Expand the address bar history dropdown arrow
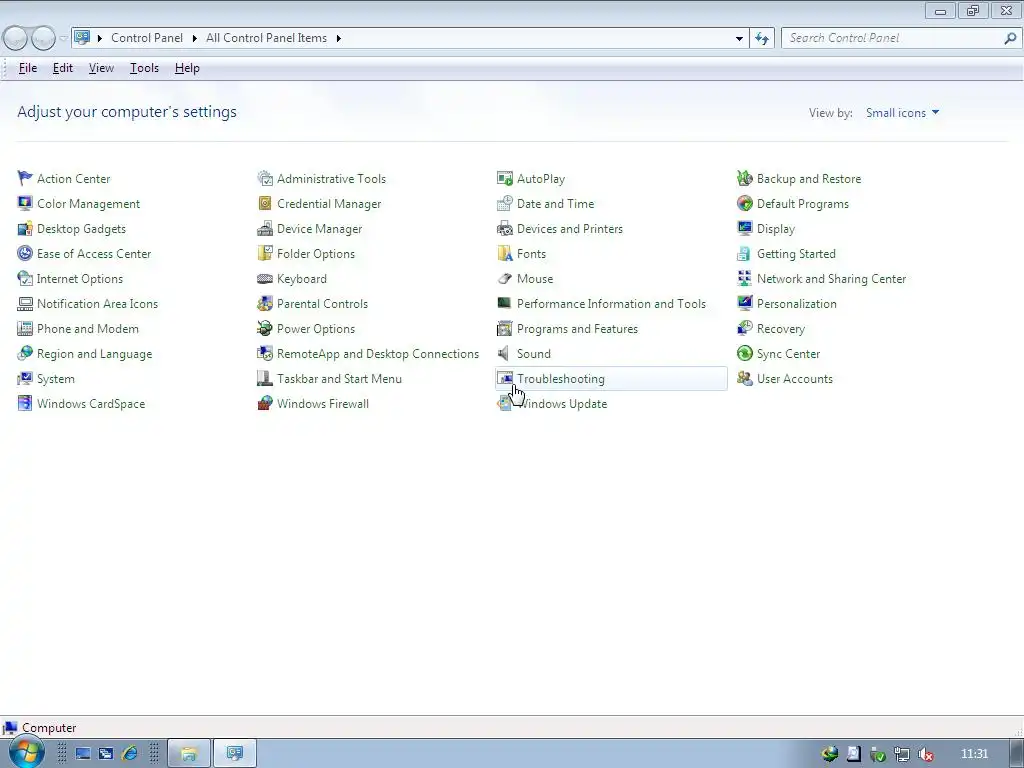The image size is (1024, 768). [739, 39]
